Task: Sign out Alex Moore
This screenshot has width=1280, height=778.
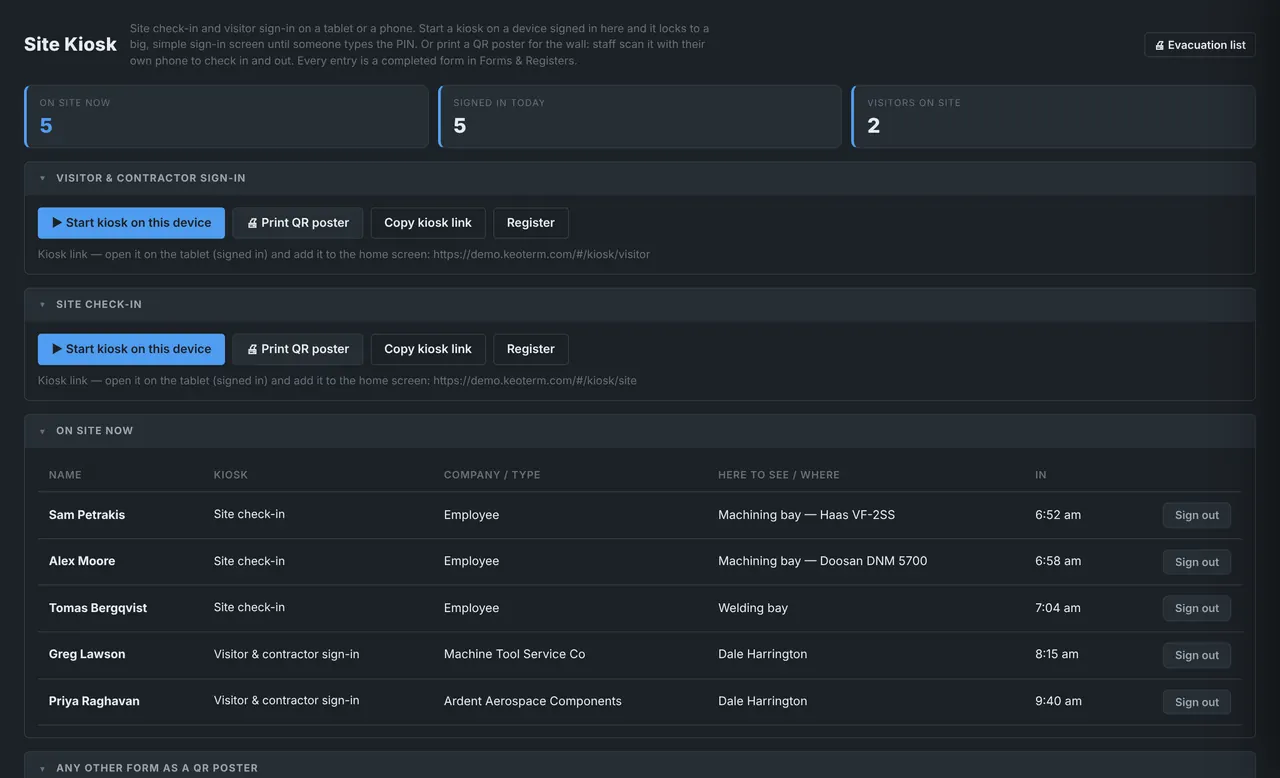Action: point(1197,562)
